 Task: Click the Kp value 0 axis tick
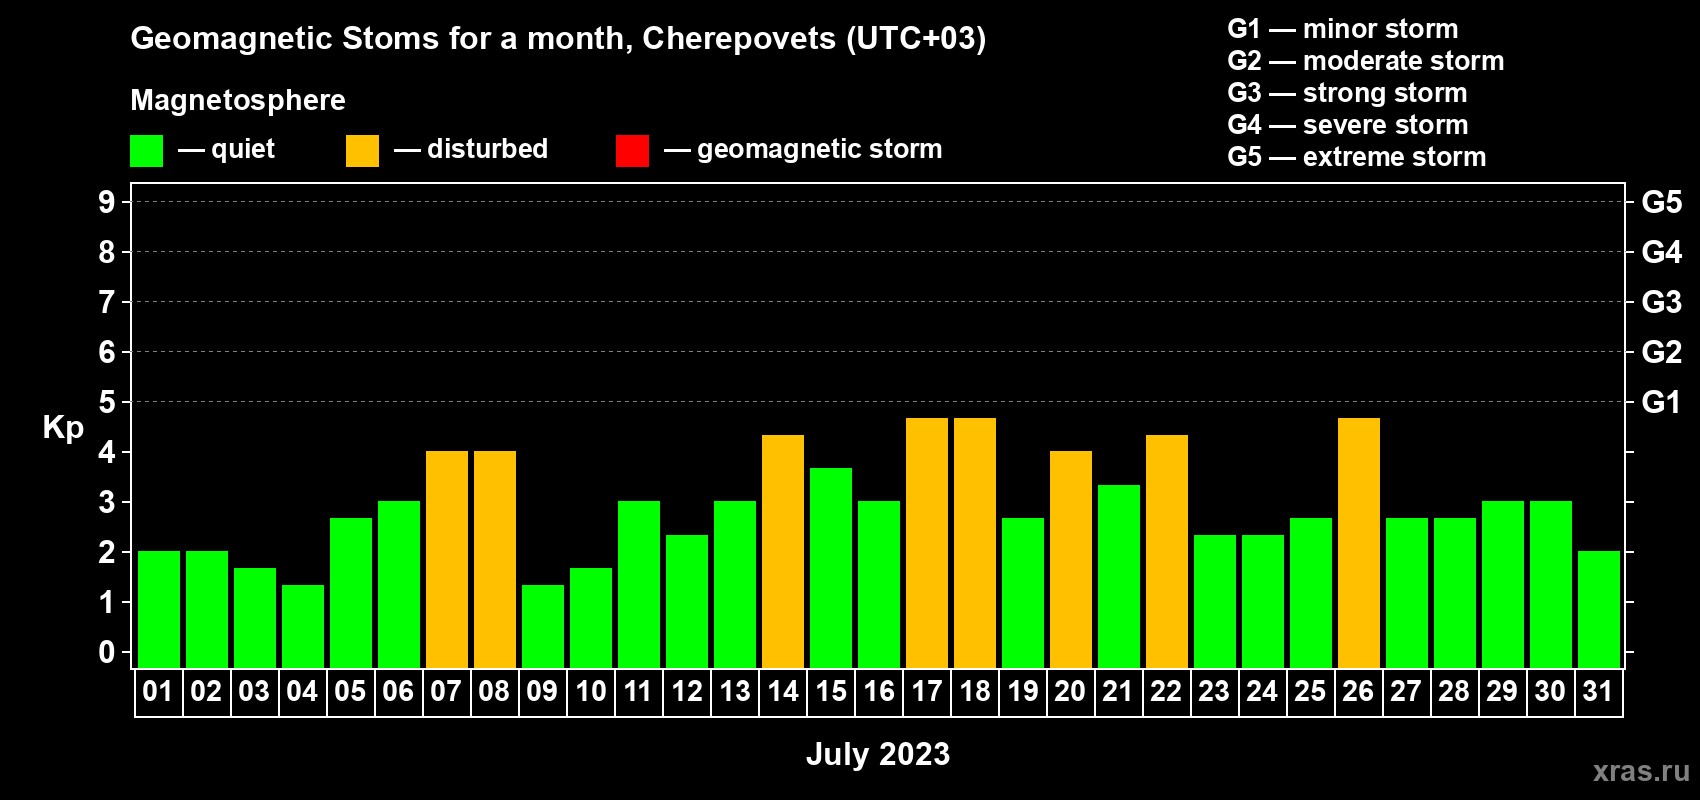click(107, 652)
